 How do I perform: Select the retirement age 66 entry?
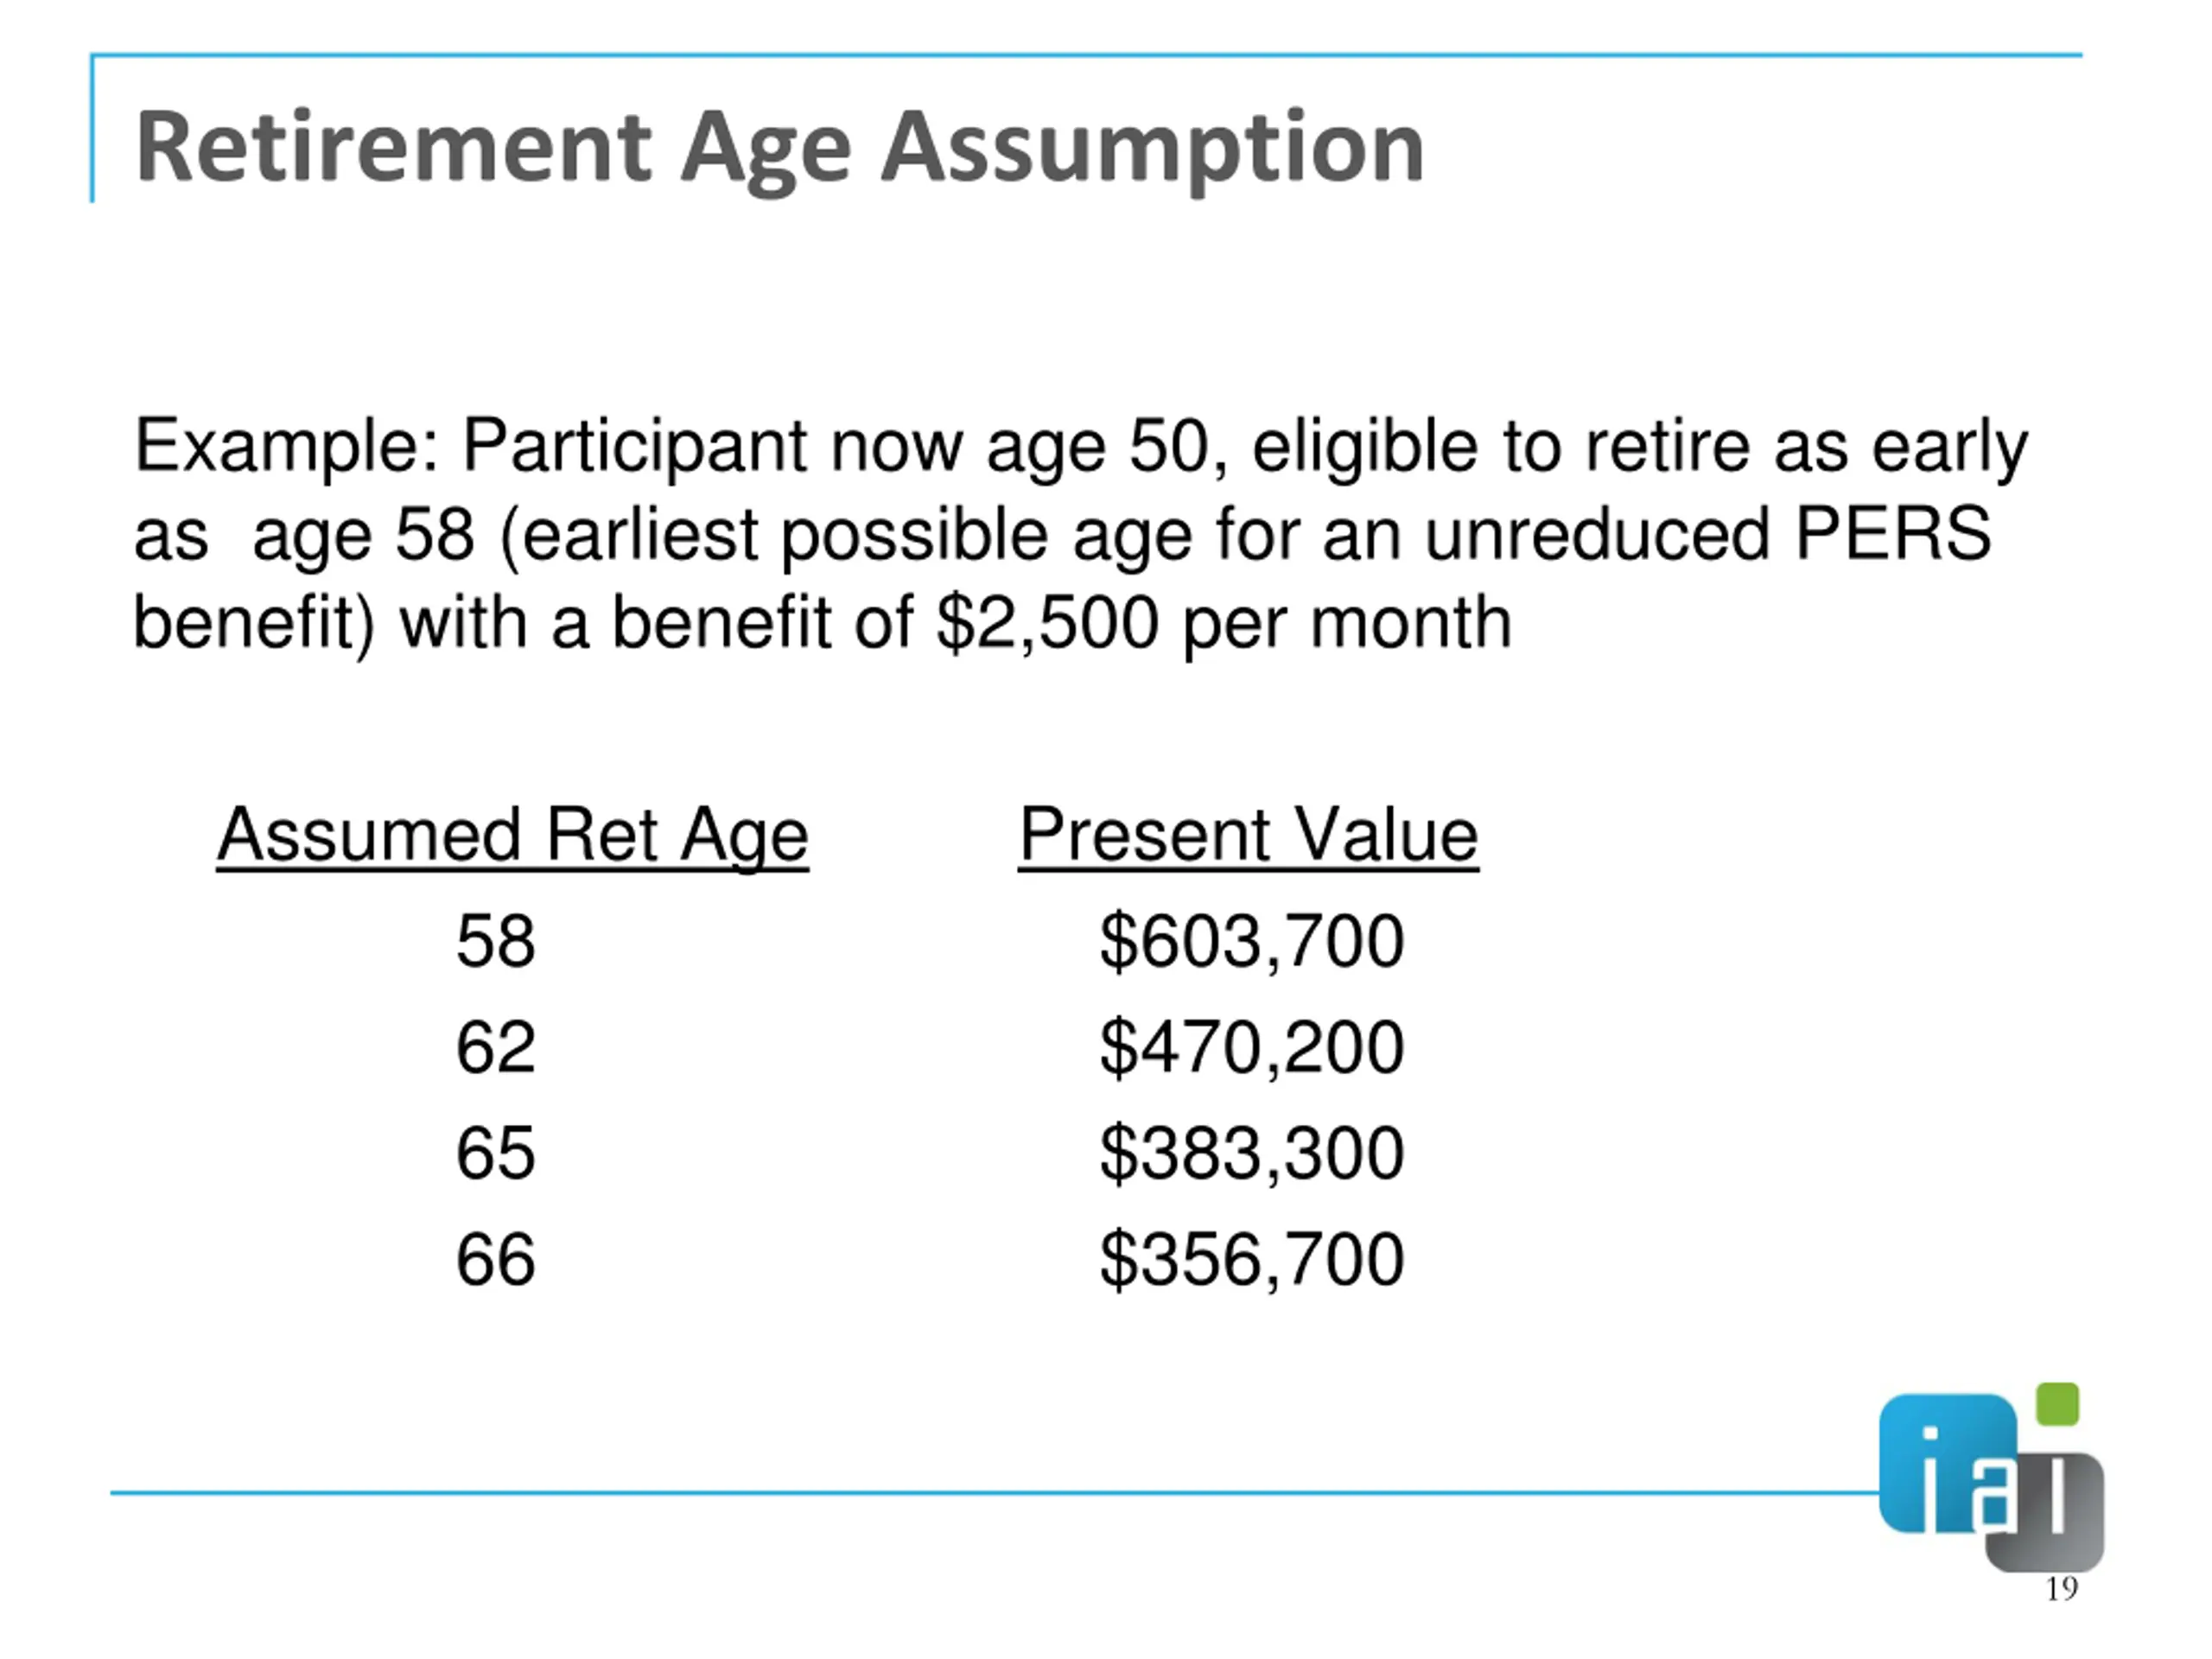496,1259
